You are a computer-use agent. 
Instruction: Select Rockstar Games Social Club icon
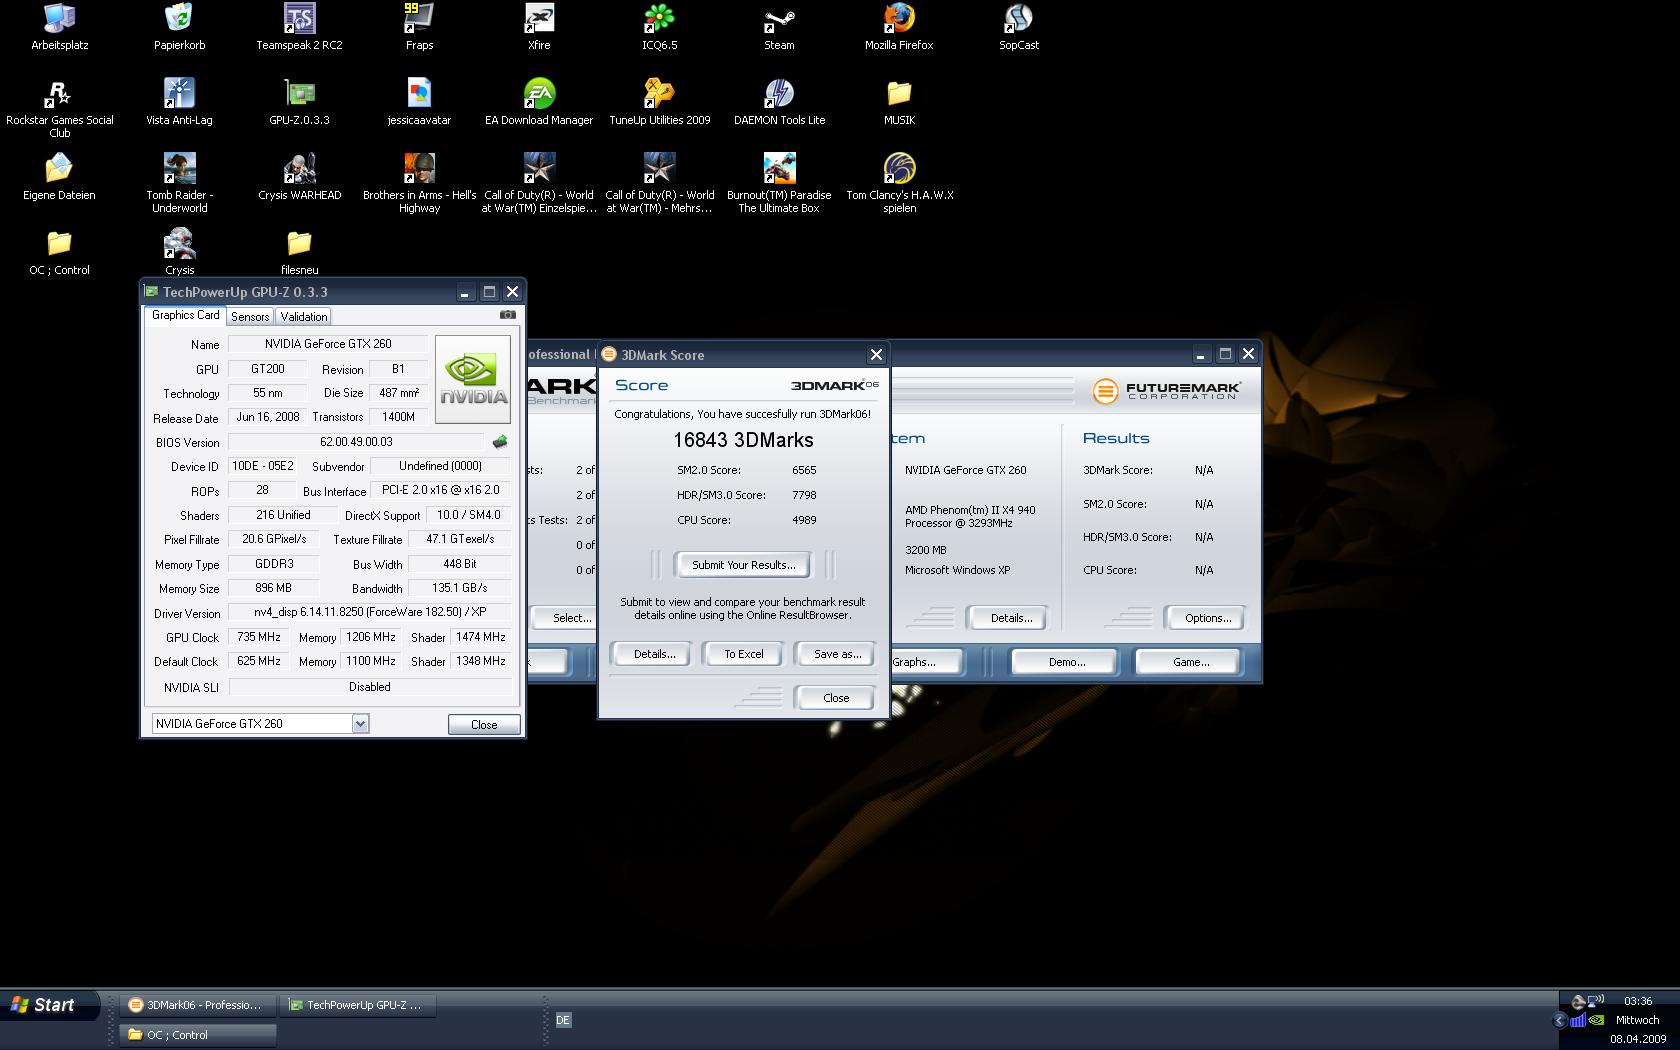point(60,108)
